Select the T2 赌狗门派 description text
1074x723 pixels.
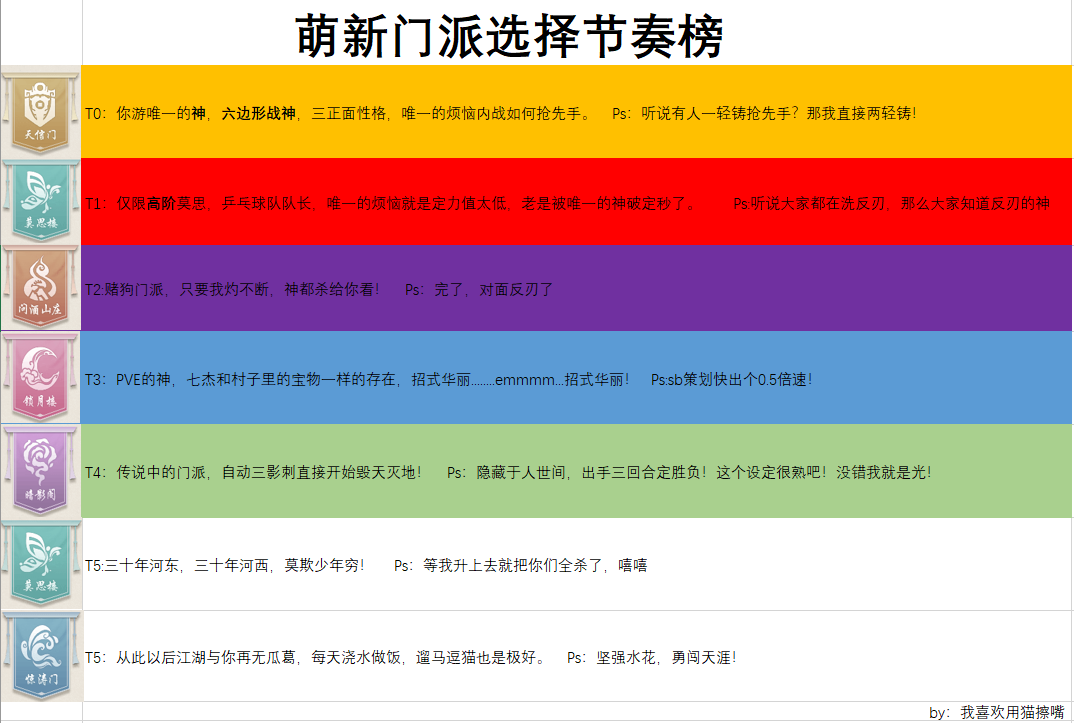tap(232, 290)
